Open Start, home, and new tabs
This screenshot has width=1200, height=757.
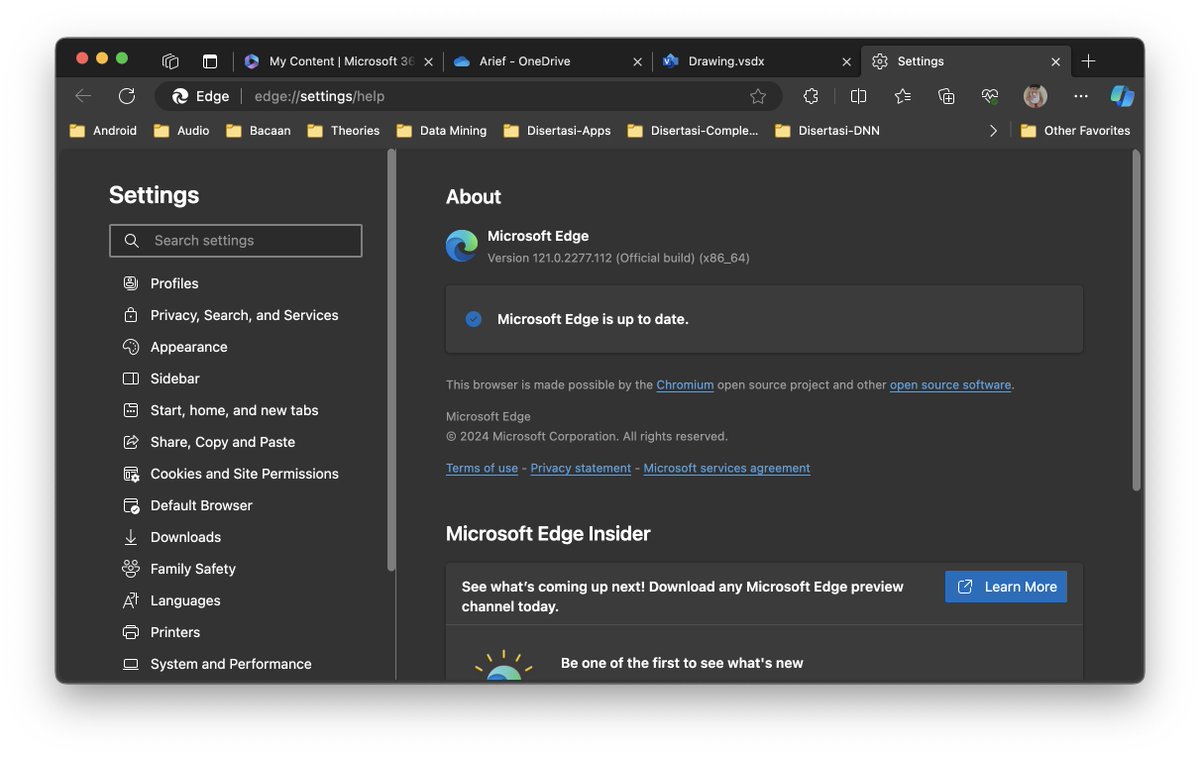click(220, 410)
